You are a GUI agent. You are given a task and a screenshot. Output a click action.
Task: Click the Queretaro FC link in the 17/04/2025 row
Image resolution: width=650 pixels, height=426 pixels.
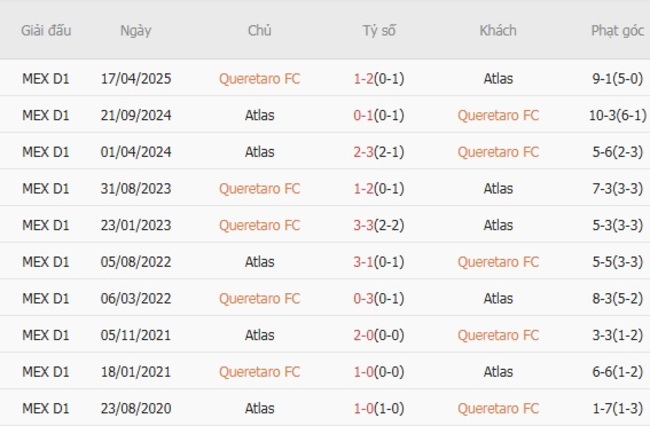(259, 78)
